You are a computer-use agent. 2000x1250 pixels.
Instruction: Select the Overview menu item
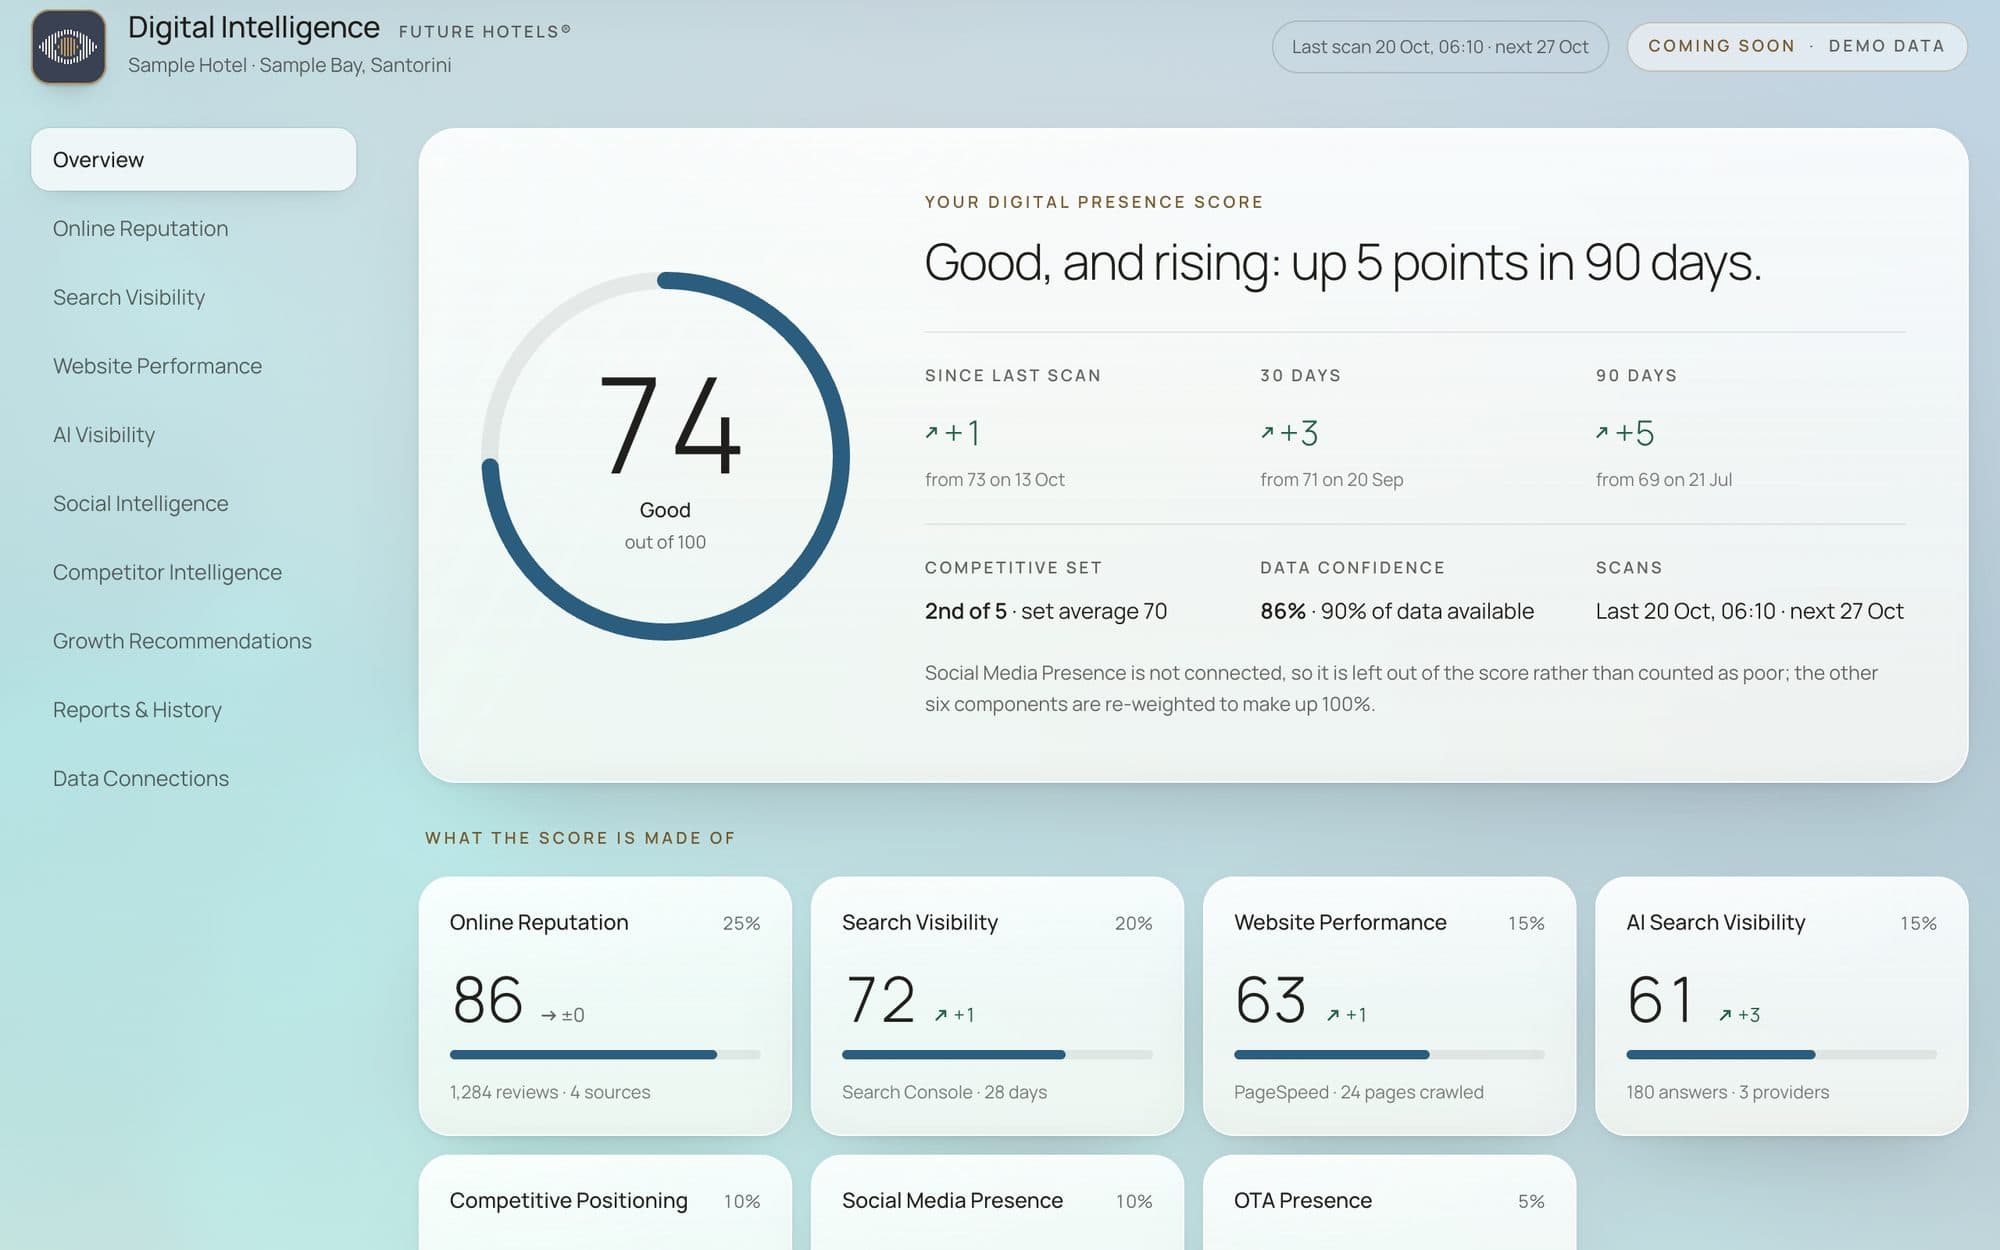click(x=193, y=160)
